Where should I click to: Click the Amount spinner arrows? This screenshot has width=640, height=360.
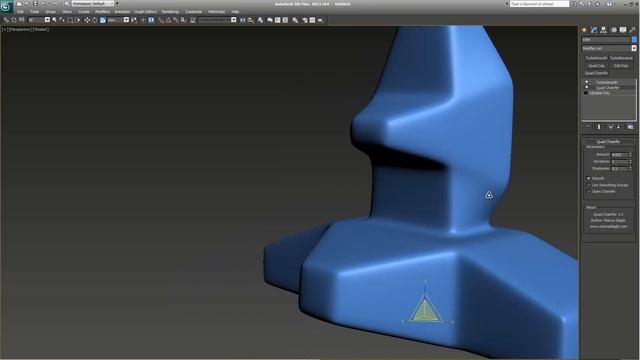click(x=630, y=155)
